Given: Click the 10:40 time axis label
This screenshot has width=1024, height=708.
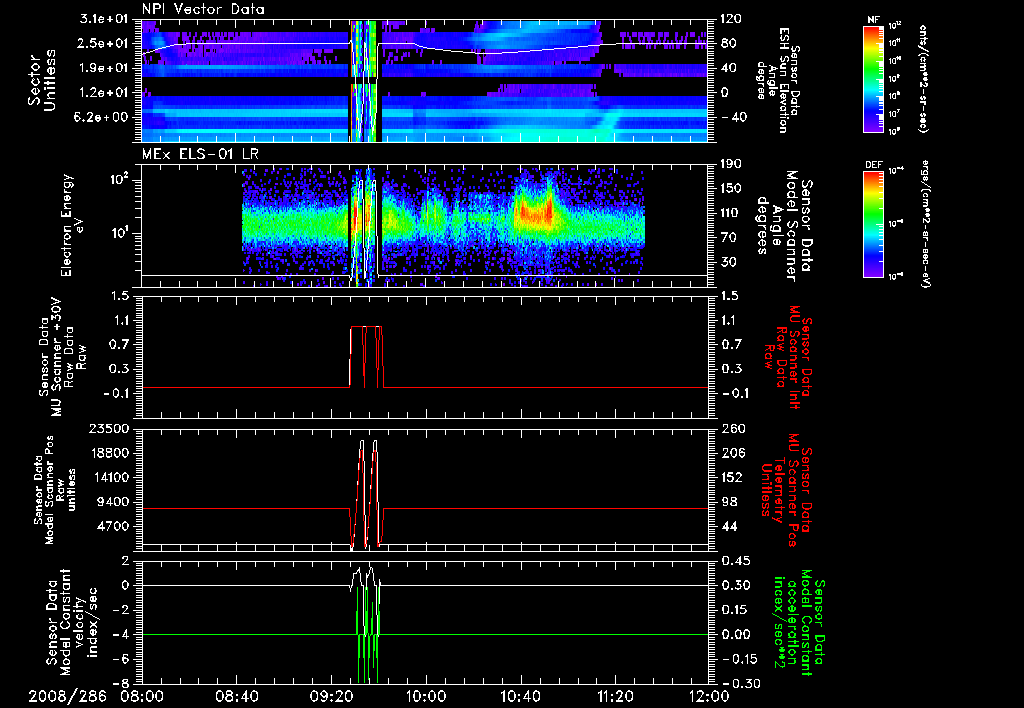Looking at the screenshot, I should (x=520, y=696).
